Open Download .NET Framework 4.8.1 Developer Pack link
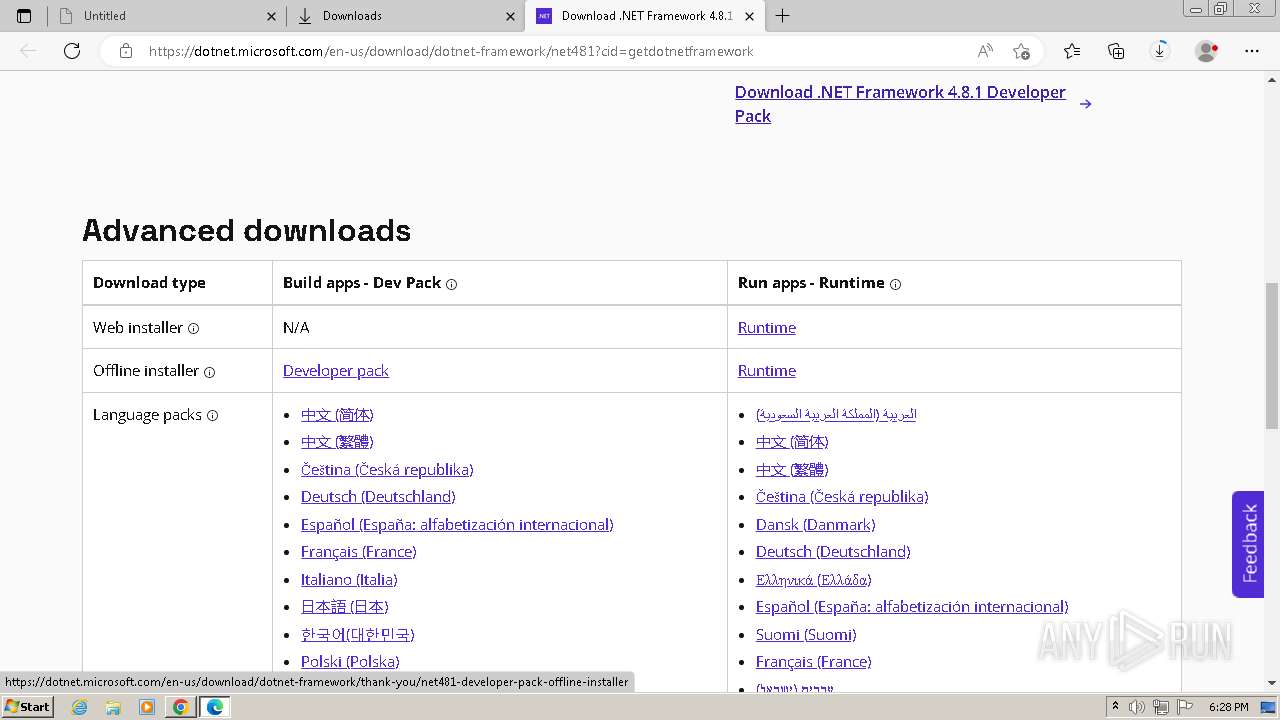1280x720 pixels. tap(900, 104)
